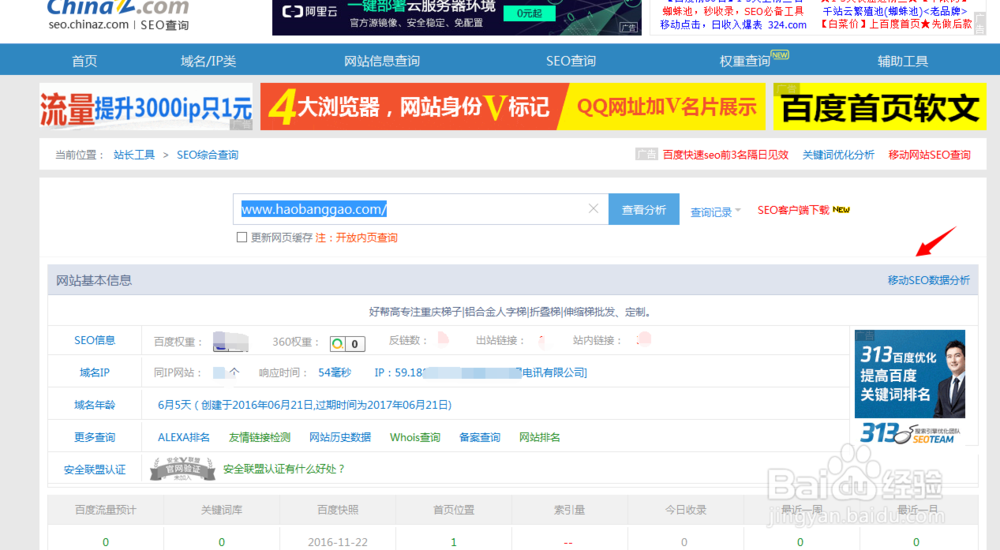Open the SEO查询 menu

tap(570, 61)
